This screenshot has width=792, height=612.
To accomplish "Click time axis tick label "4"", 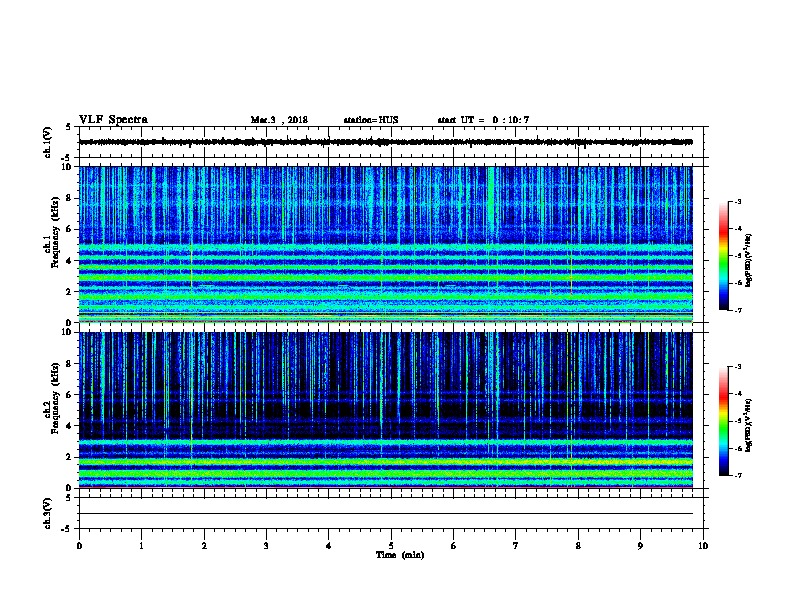I will click(329, 546).
